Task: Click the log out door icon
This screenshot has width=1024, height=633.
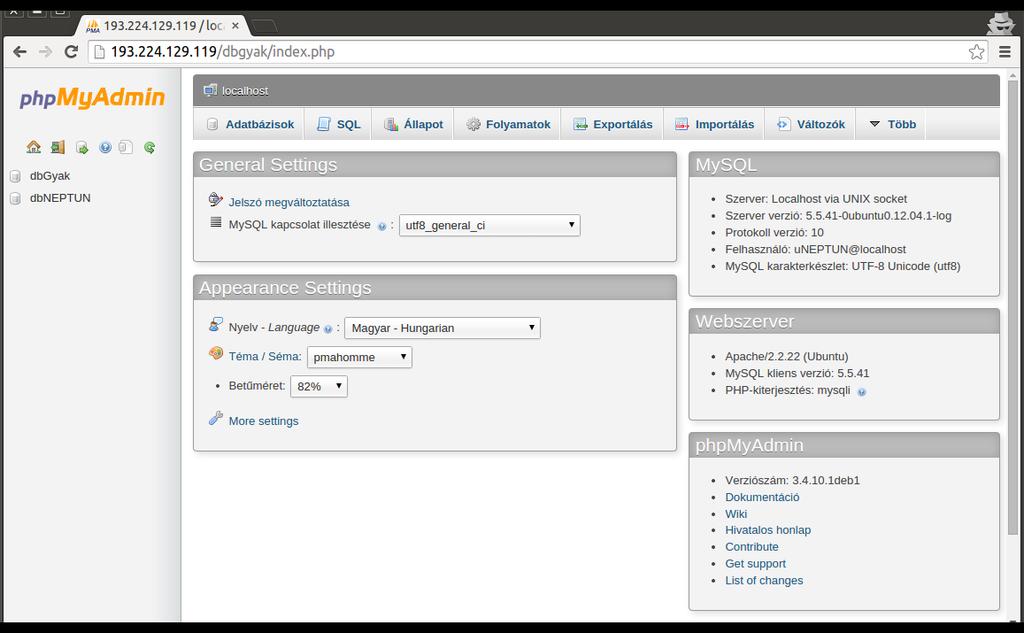Action: pyautogui.click(x=57, y=147)
